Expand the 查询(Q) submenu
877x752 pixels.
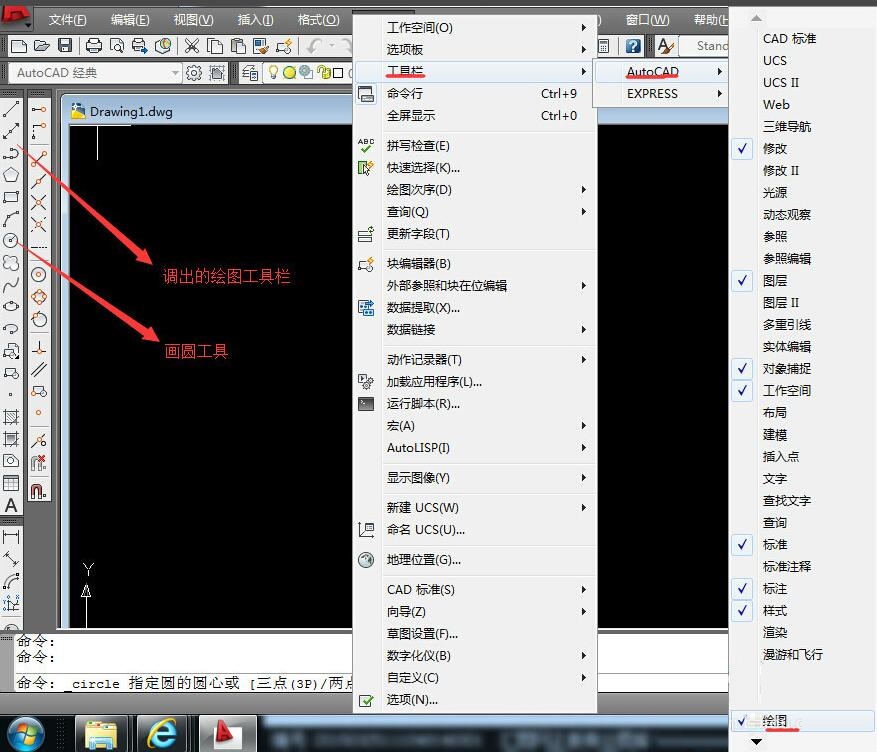pyautogui.click(x=474, y=212)
